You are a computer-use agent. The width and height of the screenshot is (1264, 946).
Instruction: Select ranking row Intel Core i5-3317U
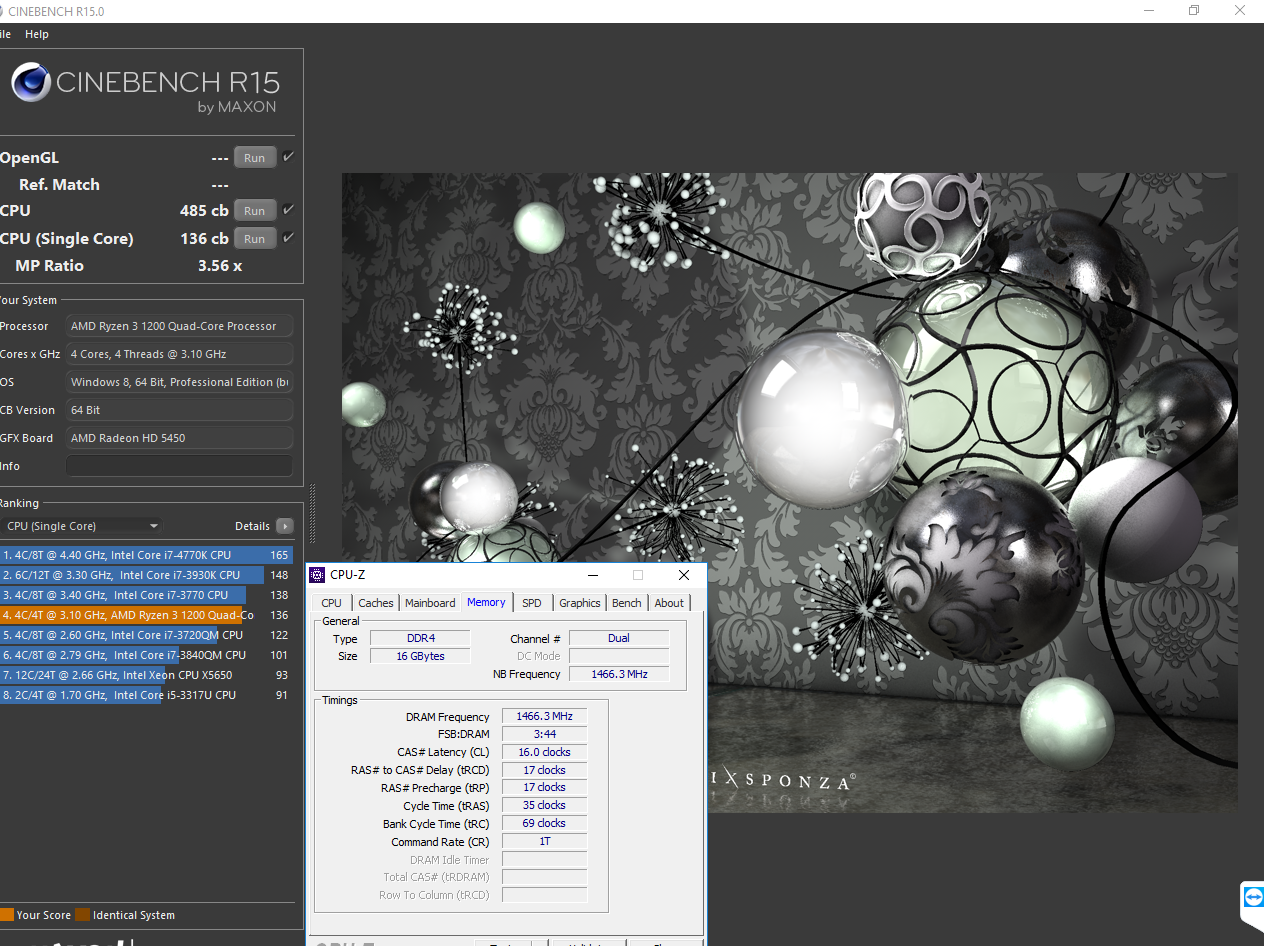point(147,695)
